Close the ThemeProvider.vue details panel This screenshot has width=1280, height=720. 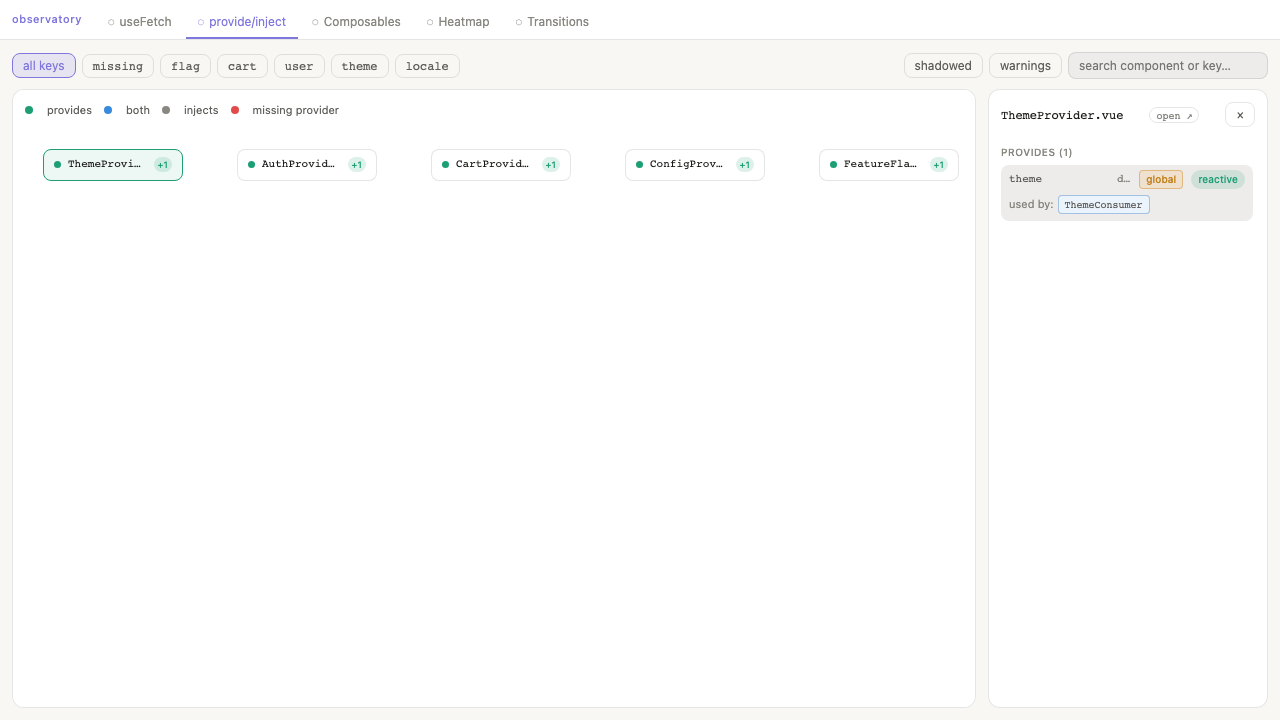[x=1239, y=115]
